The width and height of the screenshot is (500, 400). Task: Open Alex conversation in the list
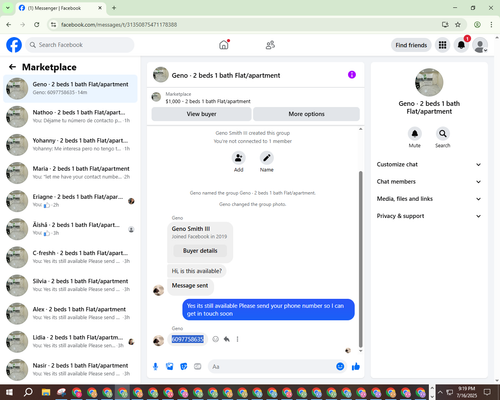coord(70,313)
